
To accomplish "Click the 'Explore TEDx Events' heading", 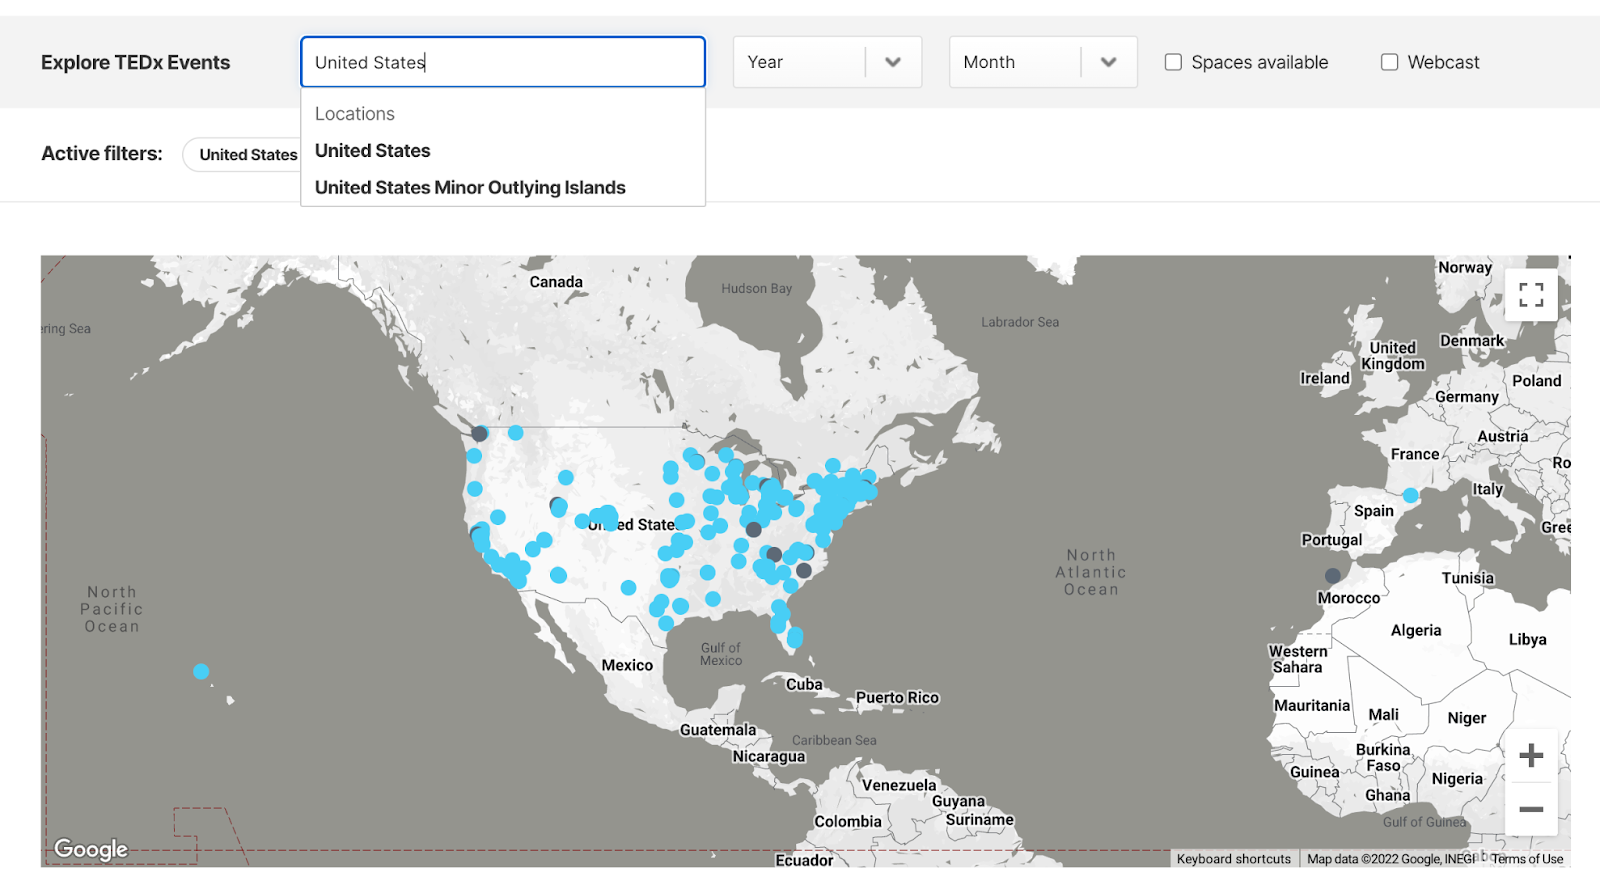I will [x=136, y=62].
